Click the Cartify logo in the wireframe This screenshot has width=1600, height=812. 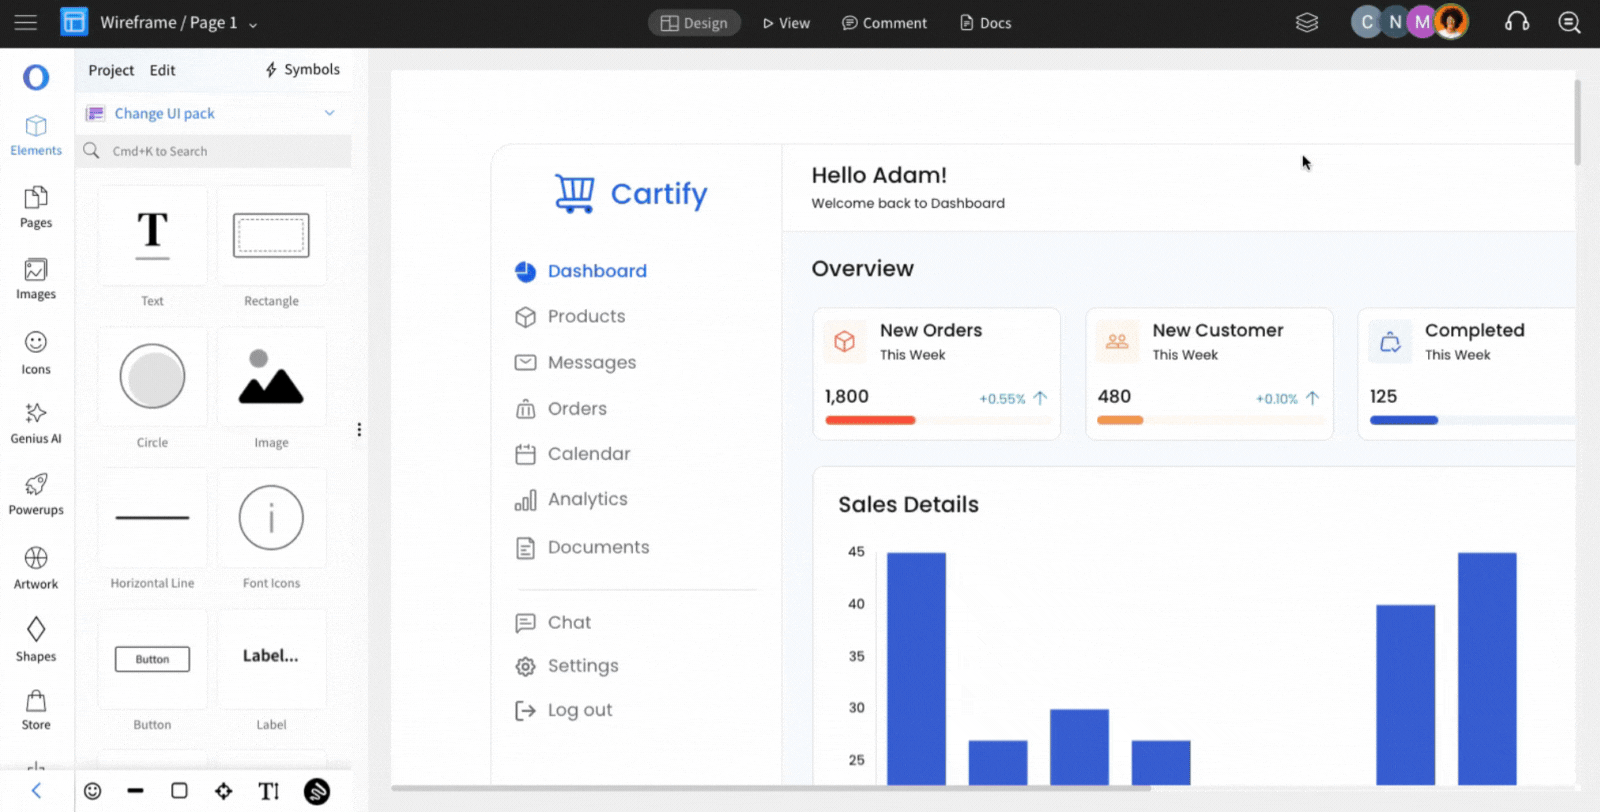click(631, 193)
